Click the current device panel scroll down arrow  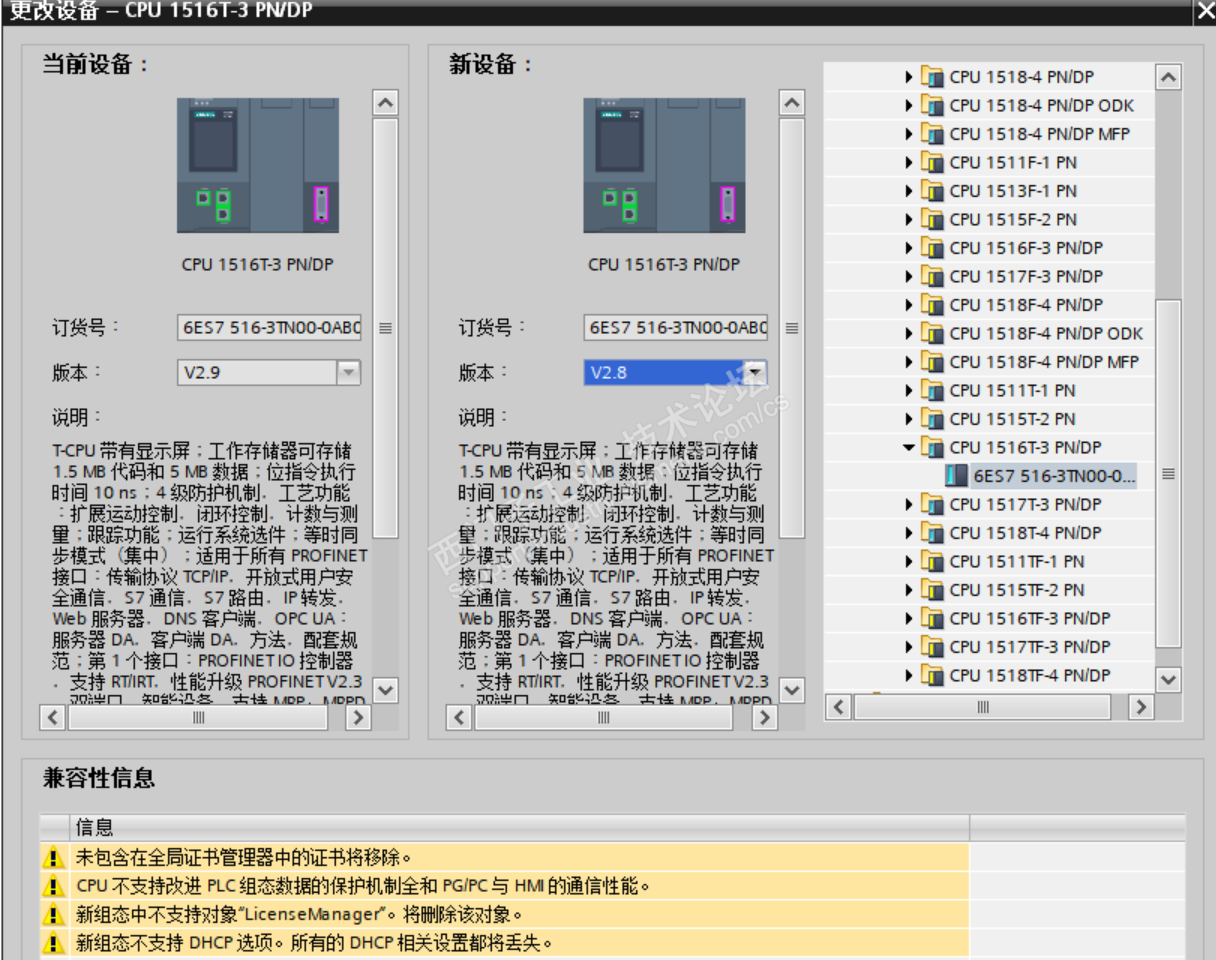(x=385, y=690)
